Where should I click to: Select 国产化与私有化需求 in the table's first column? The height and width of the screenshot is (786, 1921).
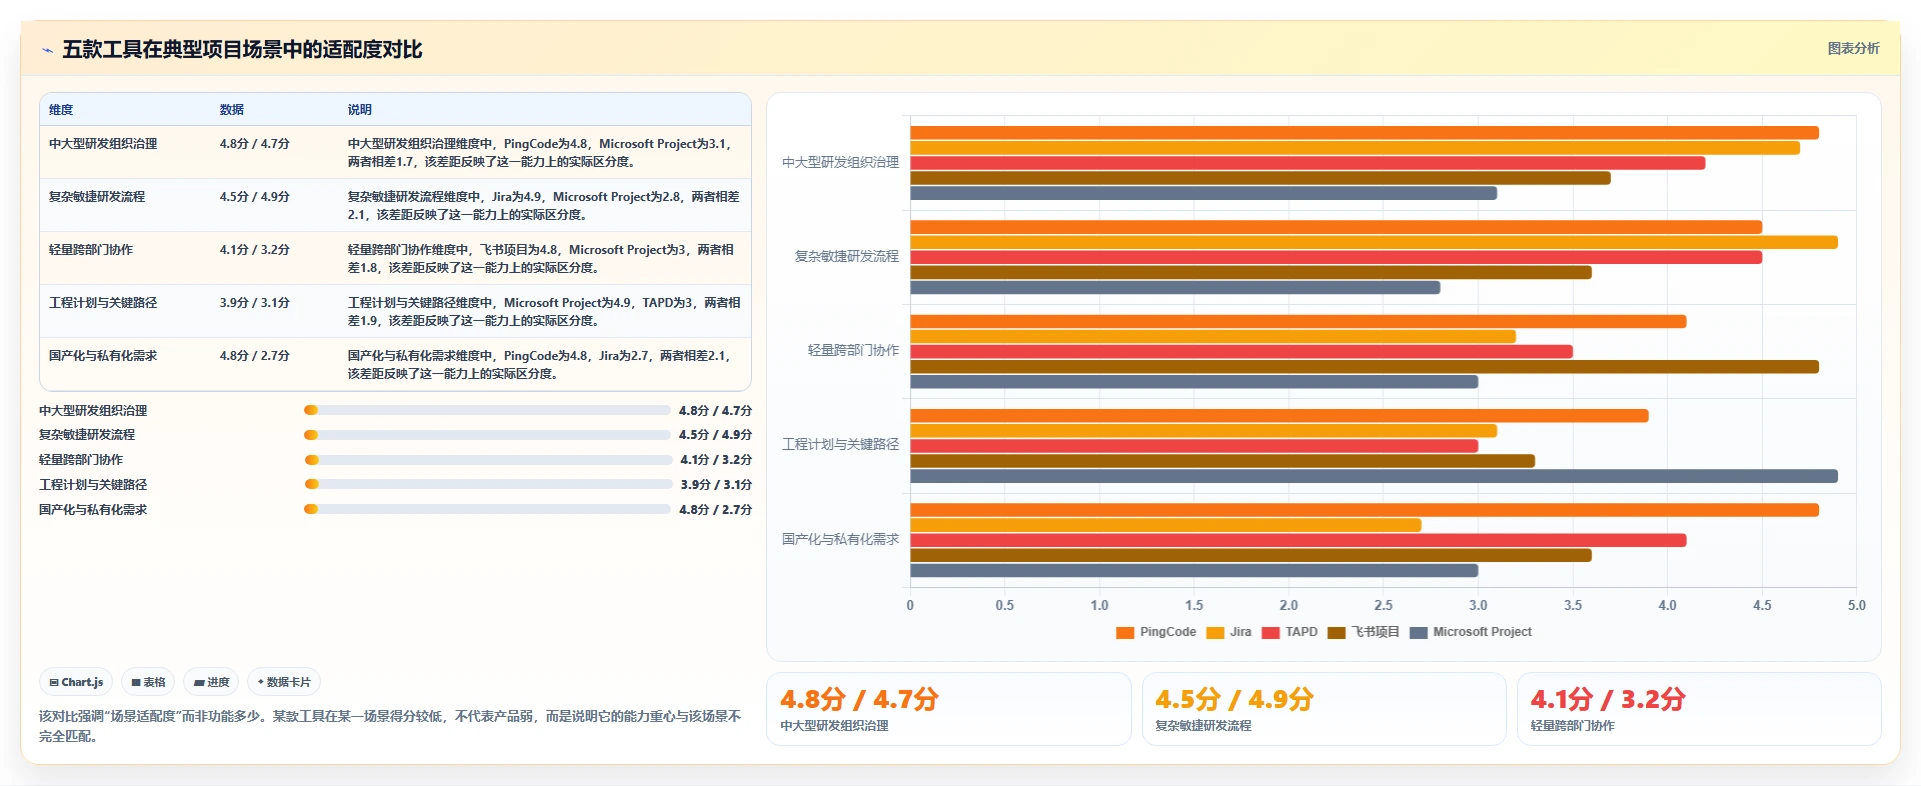(x=103, y=356)
